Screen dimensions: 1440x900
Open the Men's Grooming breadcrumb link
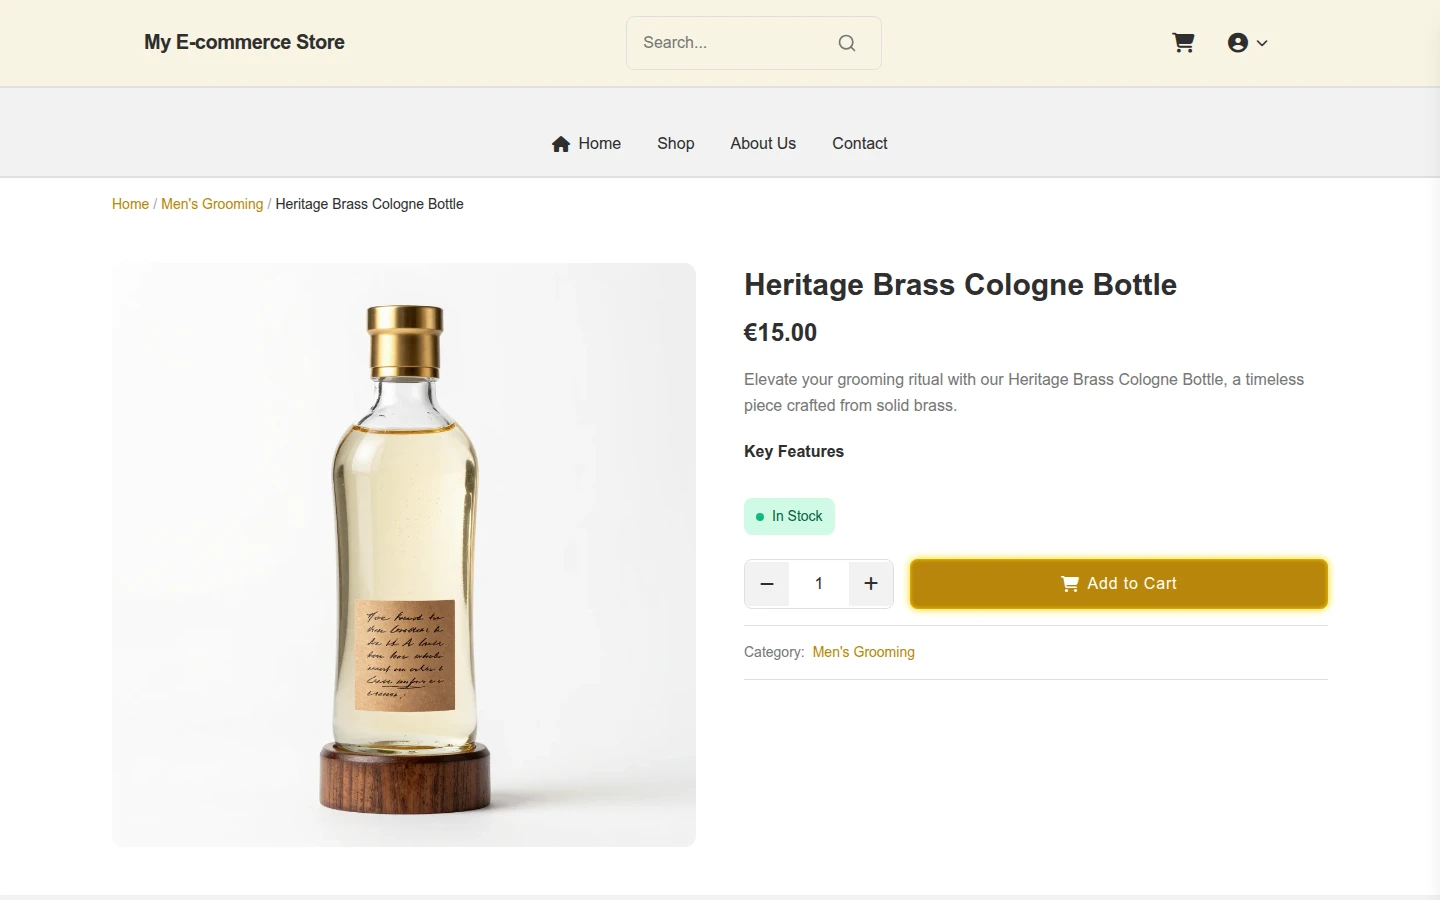(x=212, y=204)
